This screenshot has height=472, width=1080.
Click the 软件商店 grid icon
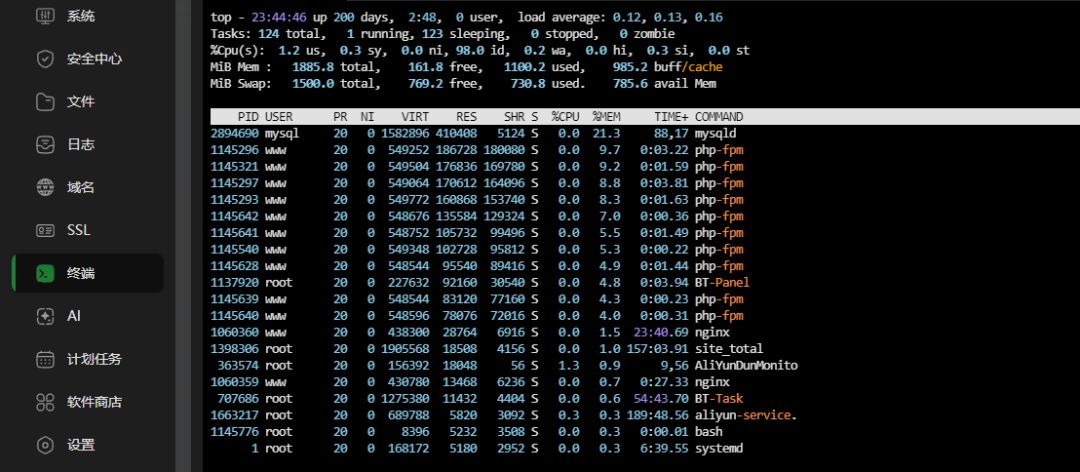(x=45, y=402)
